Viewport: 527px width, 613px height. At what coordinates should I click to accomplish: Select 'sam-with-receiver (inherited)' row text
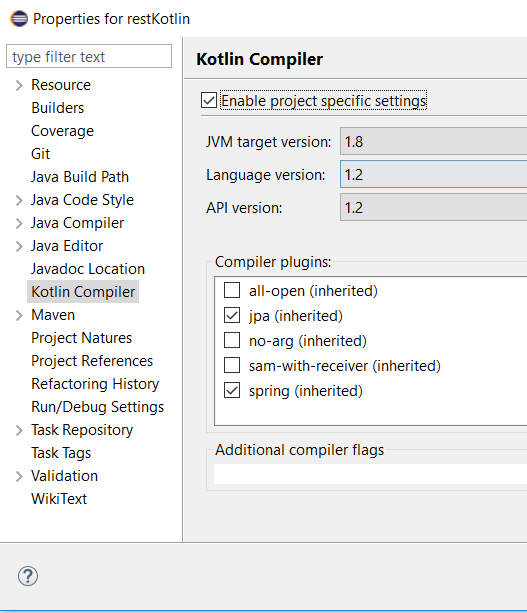pyautogui.click(x=345, y=366)
